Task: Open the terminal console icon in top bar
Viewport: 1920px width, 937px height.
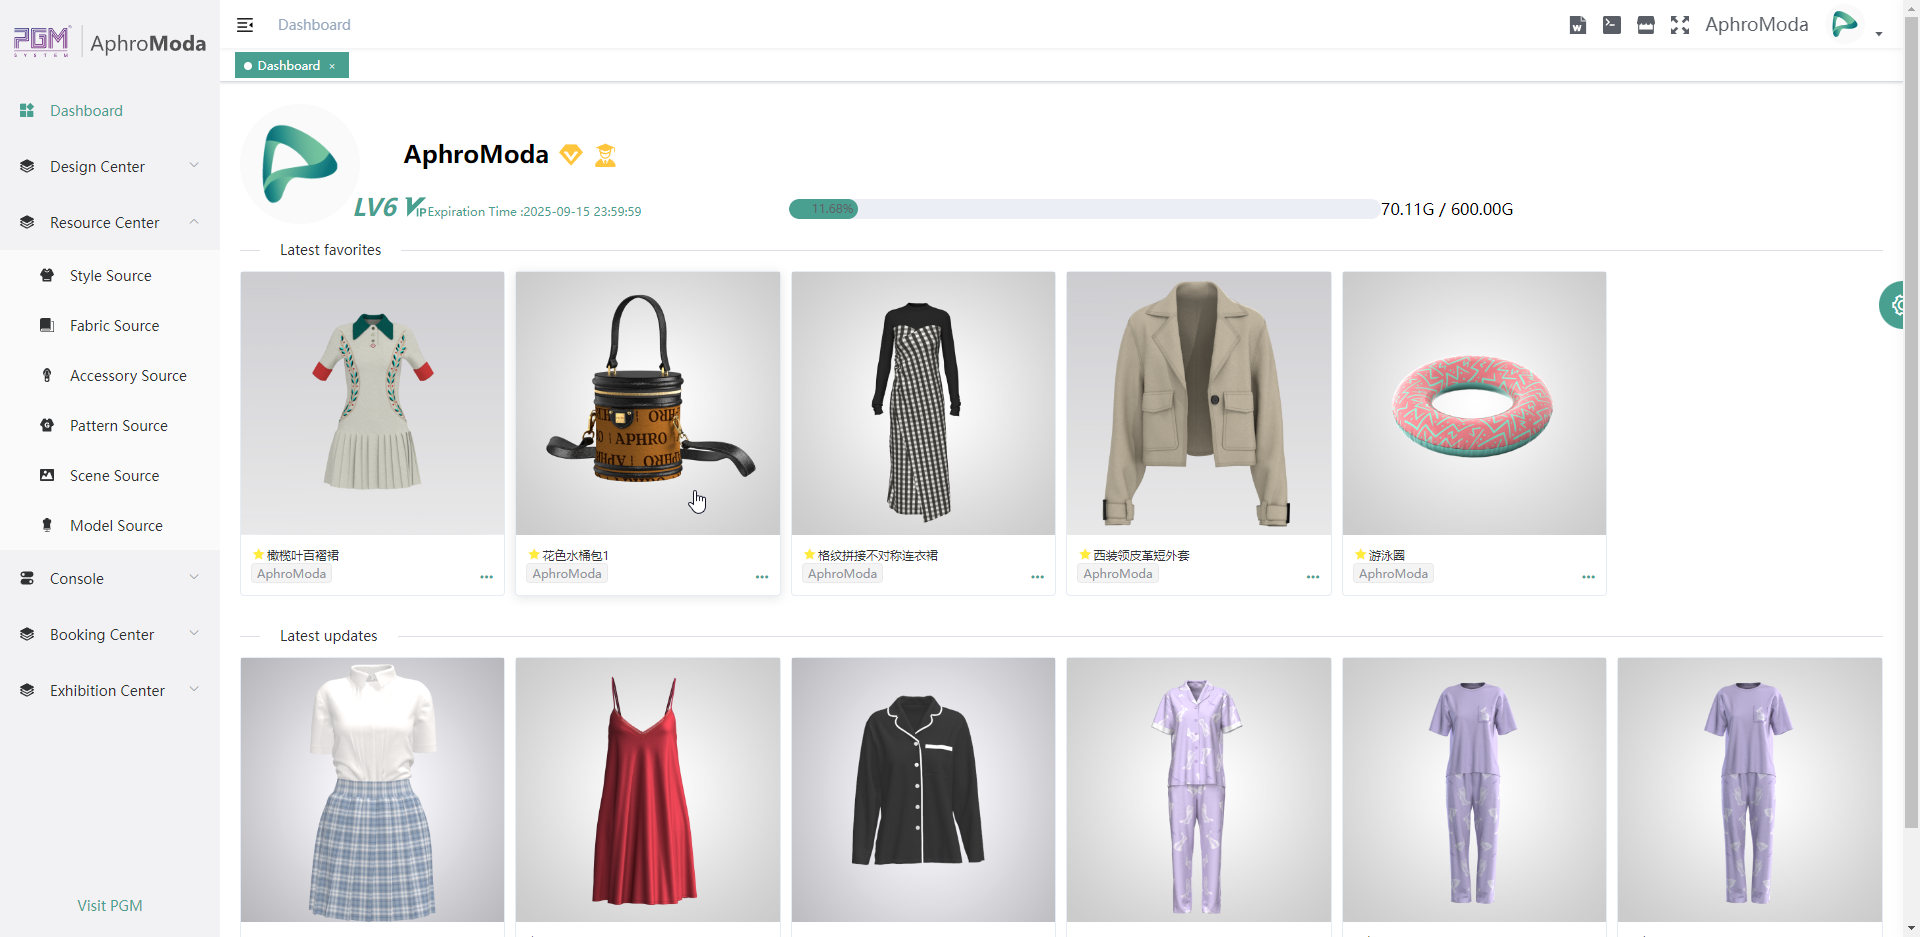Action: coord(1612,25)
